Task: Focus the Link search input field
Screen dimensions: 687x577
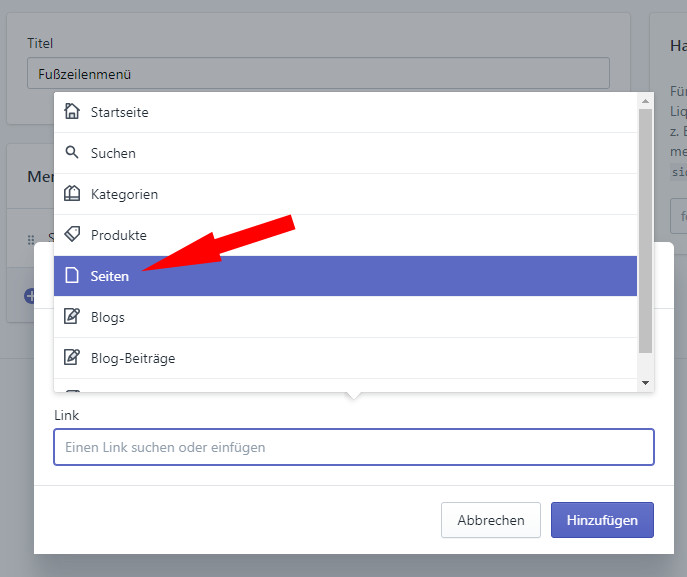Action: pyautogui.click(x=354, y=447)
